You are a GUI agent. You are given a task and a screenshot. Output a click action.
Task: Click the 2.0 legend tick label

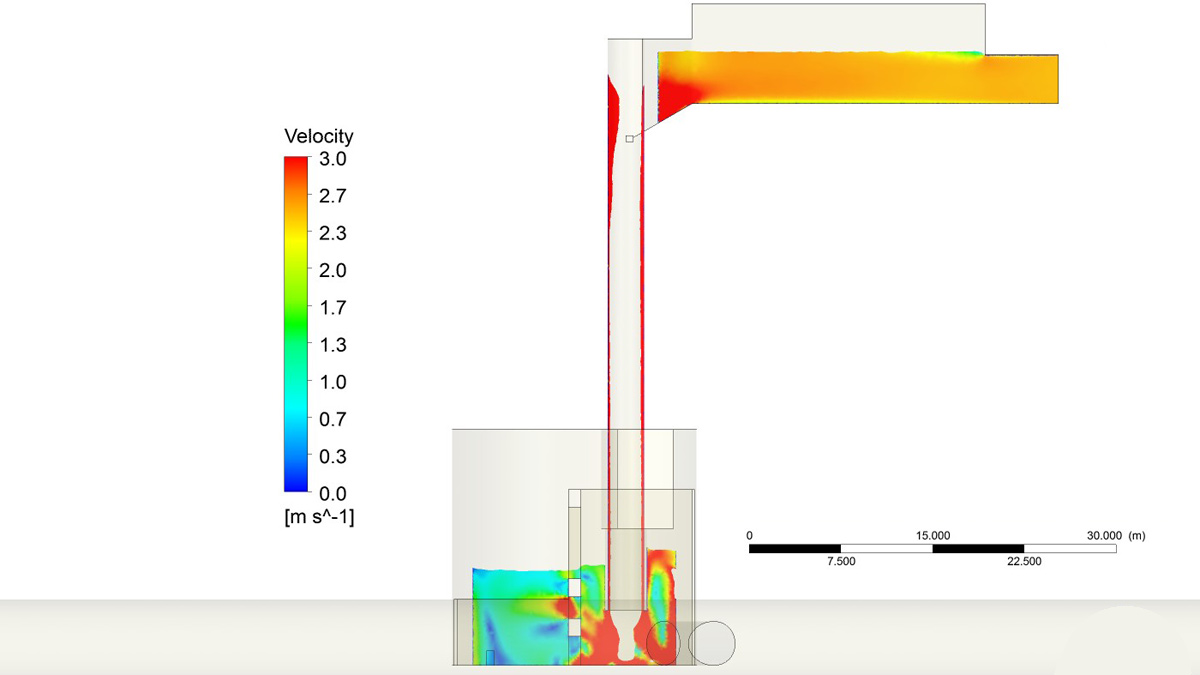(333, 270)
